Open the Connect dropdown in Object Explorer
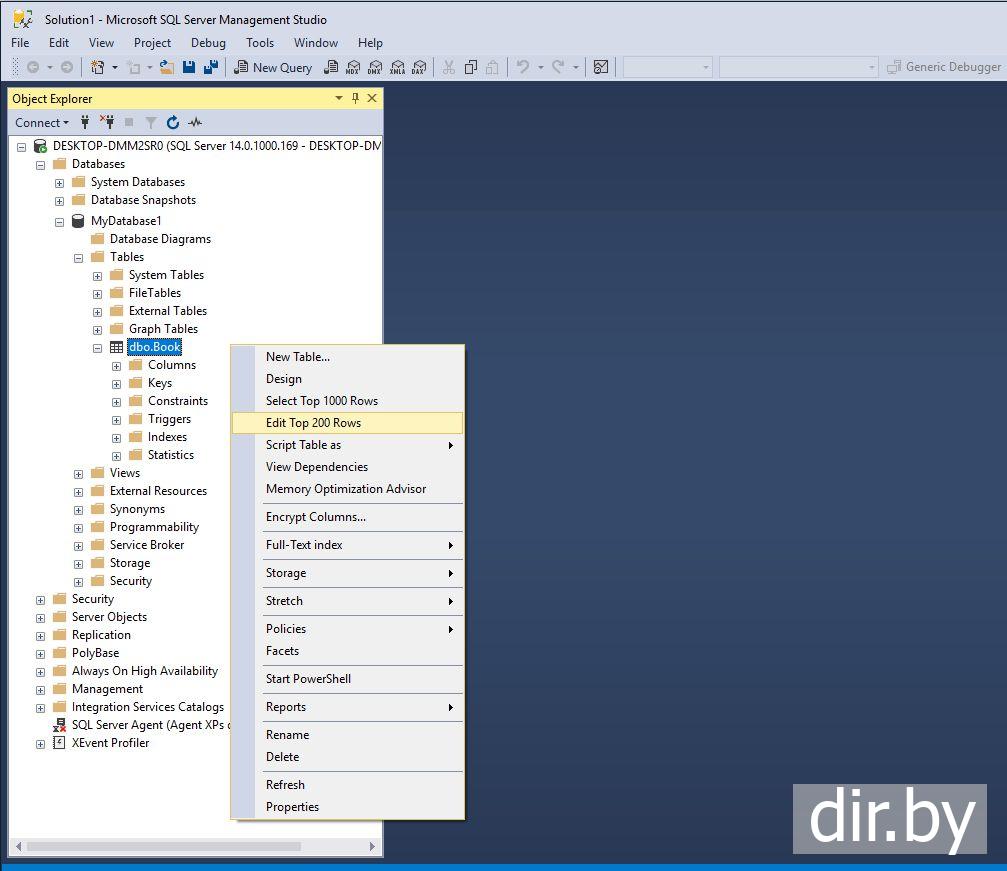The image size is (1007, 871). tap(41, 123)
